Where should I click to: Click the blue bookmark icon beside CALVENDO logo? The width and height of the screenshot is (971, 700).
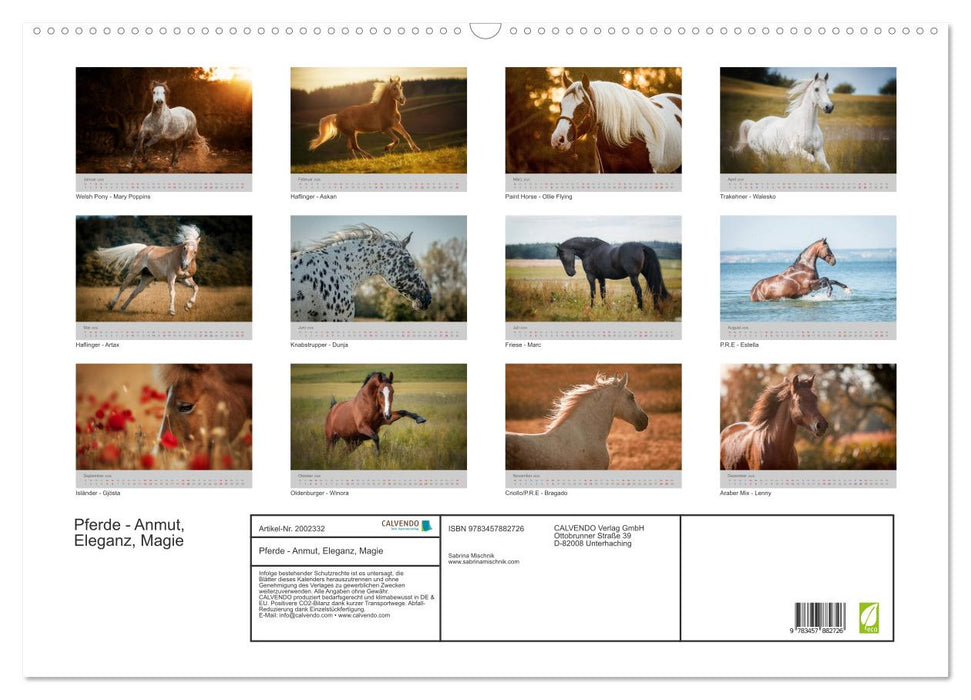(427, 524)
